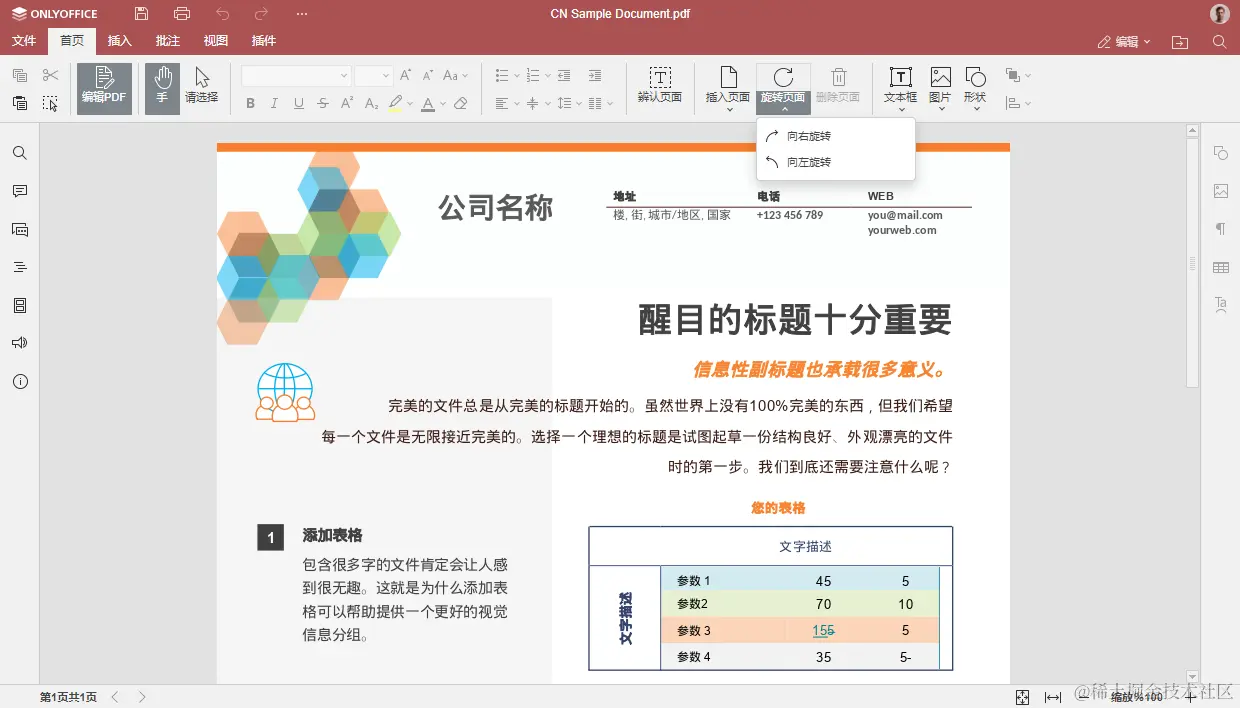Click the Insert Shape tool
This screenshot has height=708, width=1240.
point(975,85)
